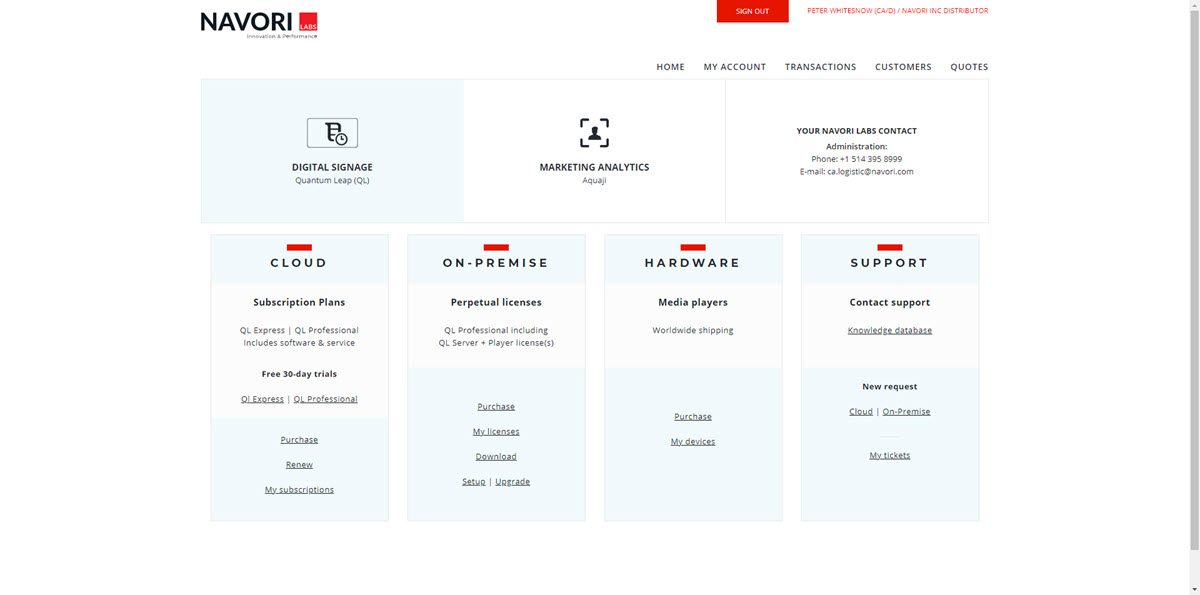This screenshot has height=595, width=1200.
Task: Open My devices under Hardware
Action: click(693, 442)
